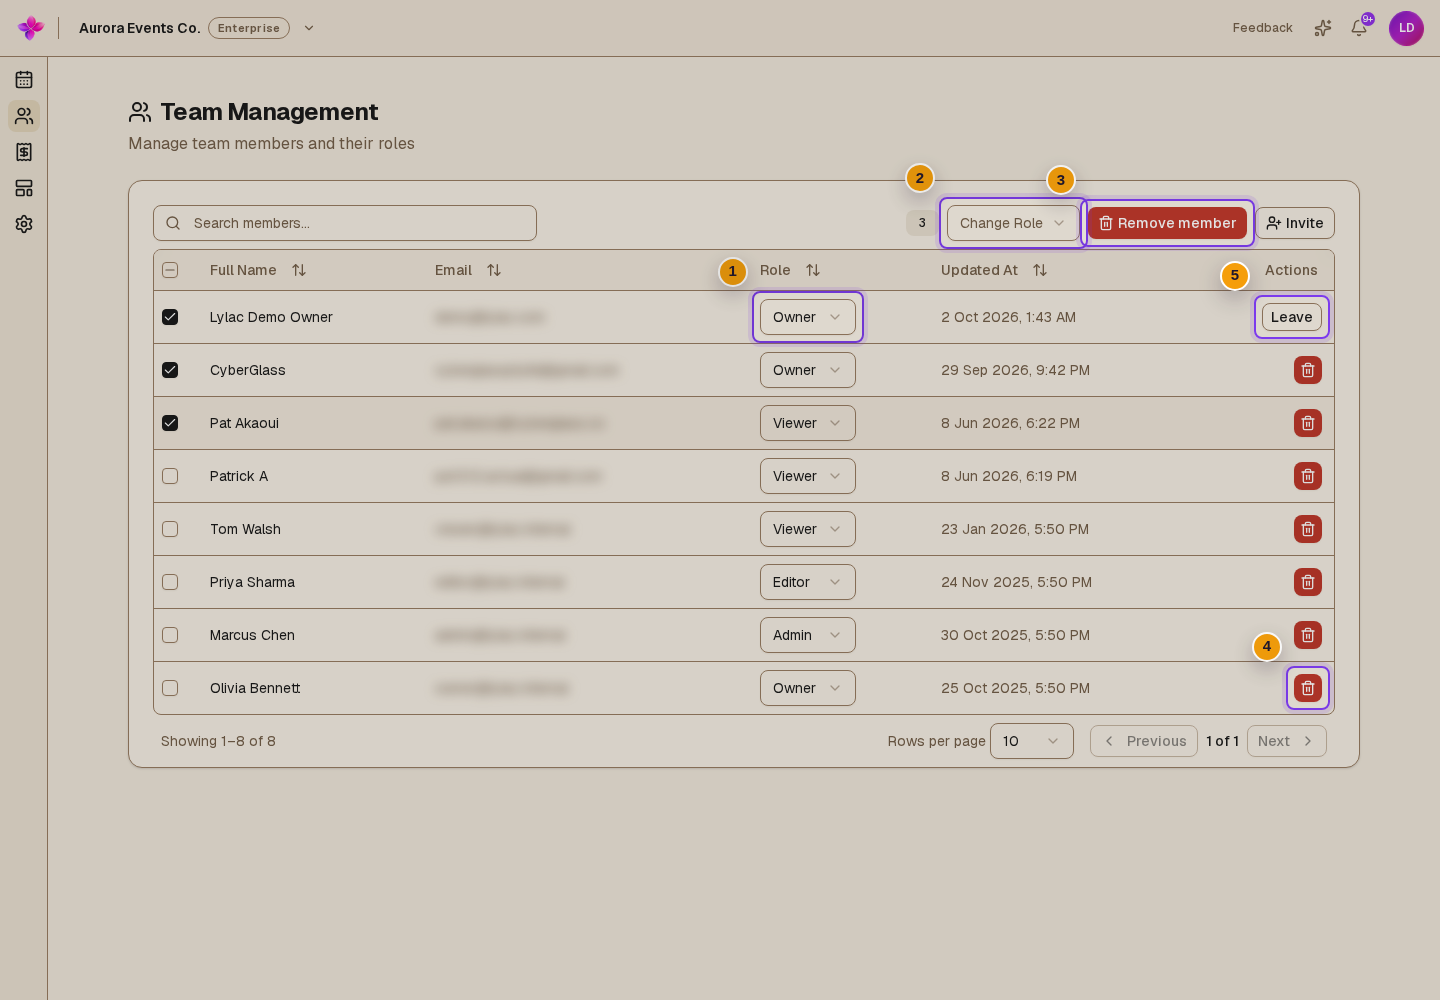The image size is (1440, 1000).
Task: Sort by Email column arrows
Action: pos(494,270)
